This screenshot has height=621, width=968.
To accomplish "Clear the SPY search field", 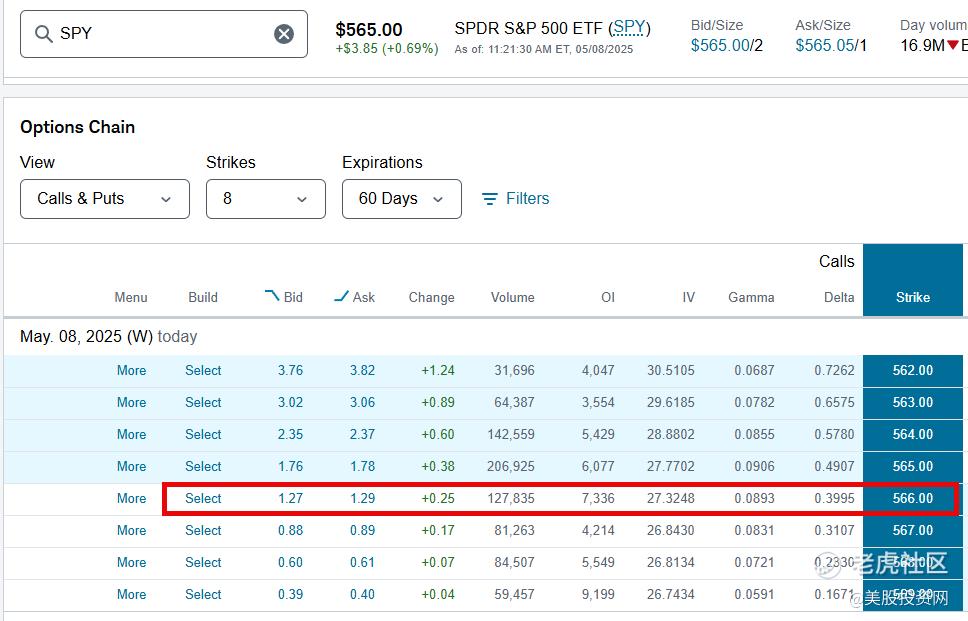I will [284, 34].
